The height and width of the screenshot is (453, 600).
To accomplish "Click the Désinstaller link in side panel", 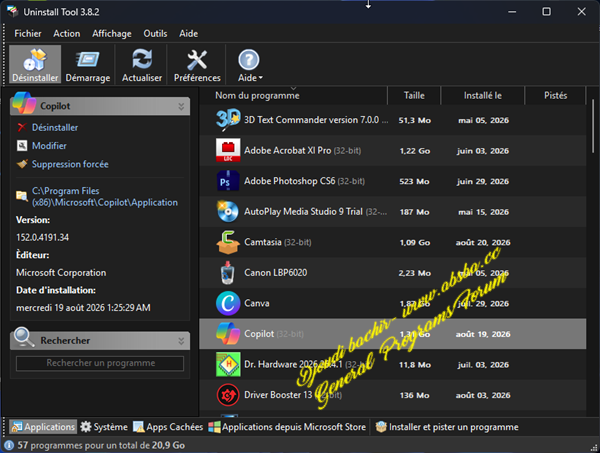I will [55, 127].
